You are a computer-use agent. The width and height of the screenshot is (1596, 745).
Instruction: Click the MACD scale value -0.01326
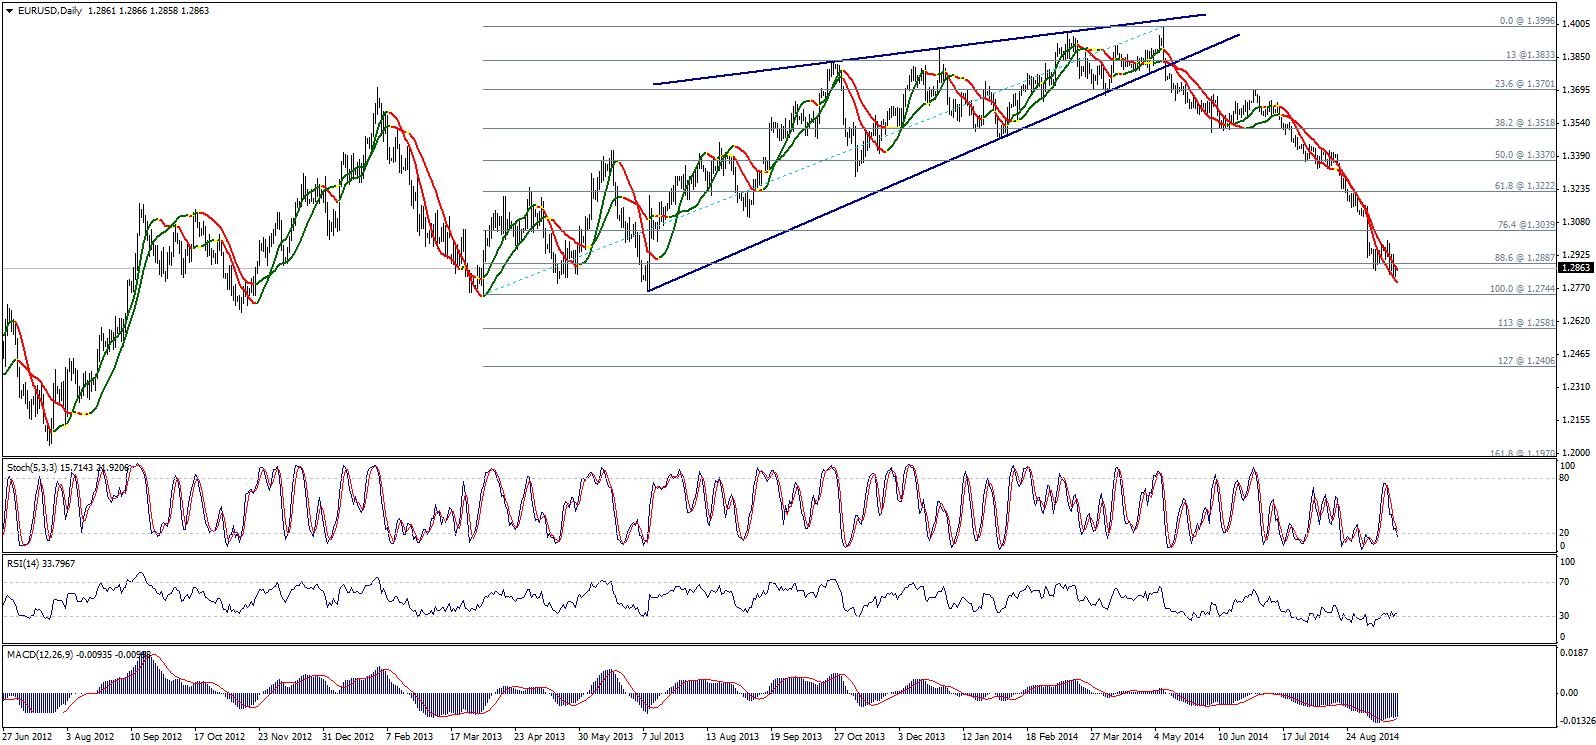1577,721
